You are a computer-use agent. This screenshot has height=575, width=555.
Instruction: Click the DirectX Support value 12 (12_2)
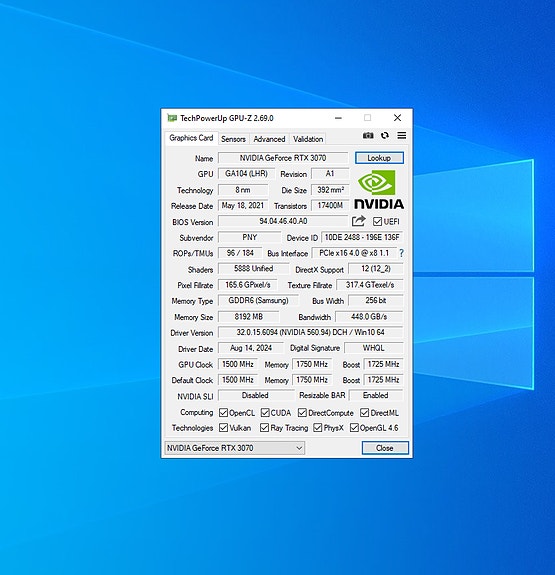pos(376,269)
